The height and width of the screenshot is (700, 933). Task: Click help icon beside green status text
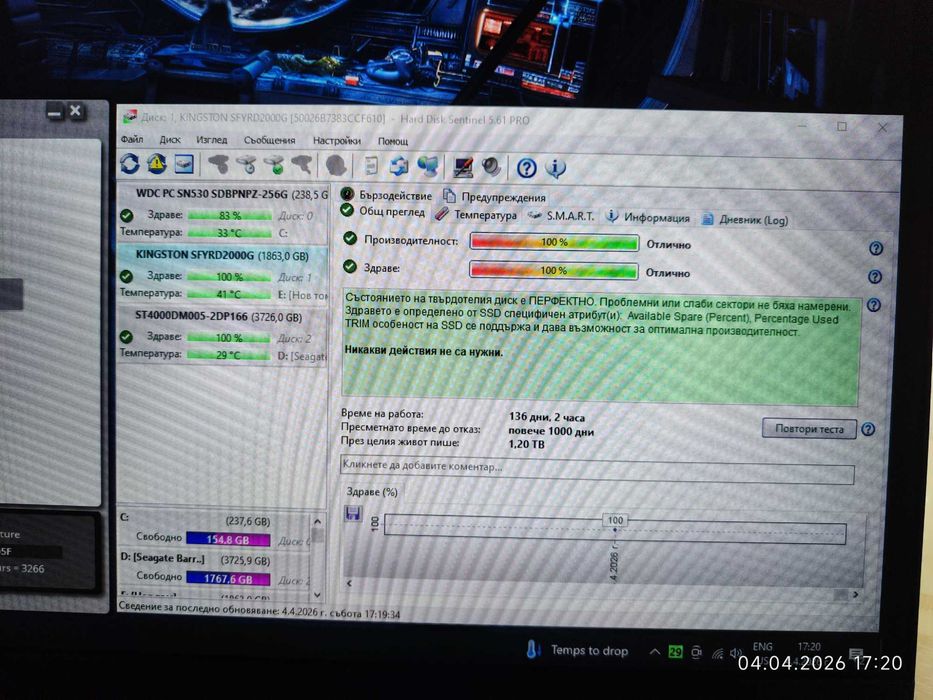tap(873, 305)
